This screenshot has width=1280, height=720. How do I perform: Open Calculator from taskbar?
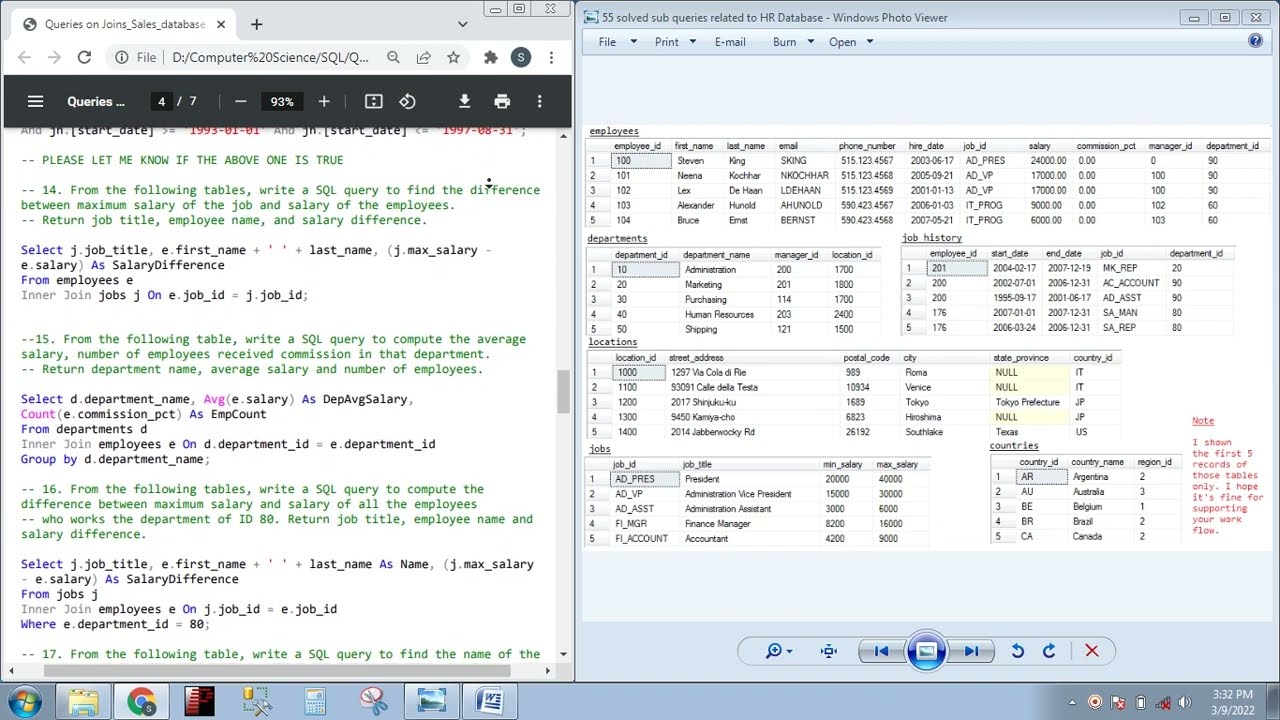315,701
